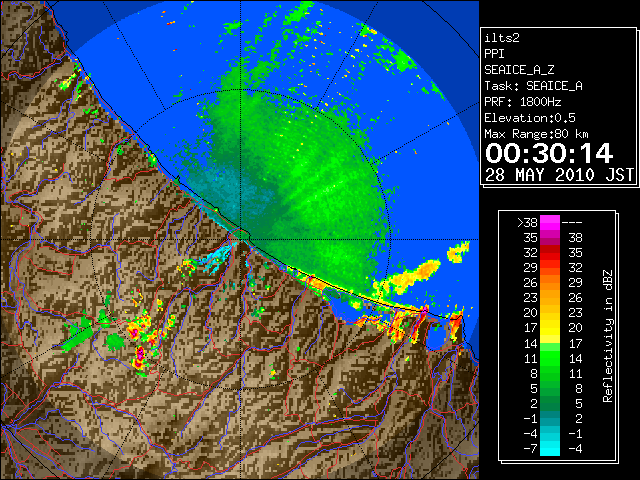Screen dimensions: 640x480
Task: Select the magenta swatch on the colour scale
Action: pos(550,223)
